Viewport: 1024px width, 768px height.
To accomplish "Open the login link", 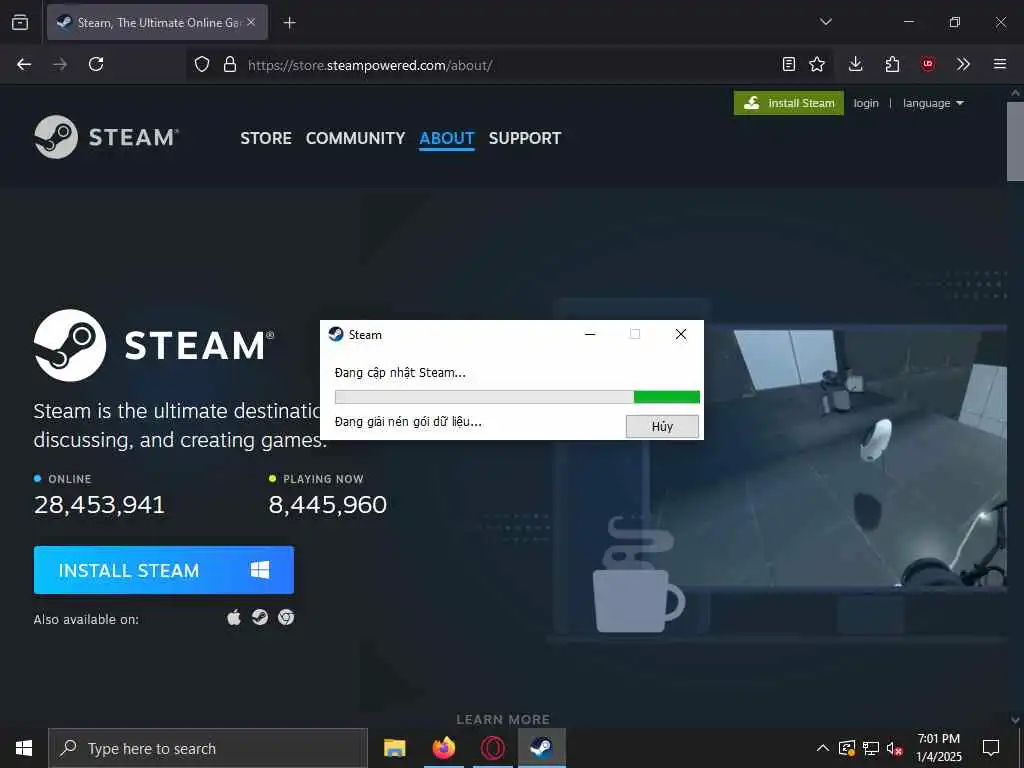I will point(866,103).
